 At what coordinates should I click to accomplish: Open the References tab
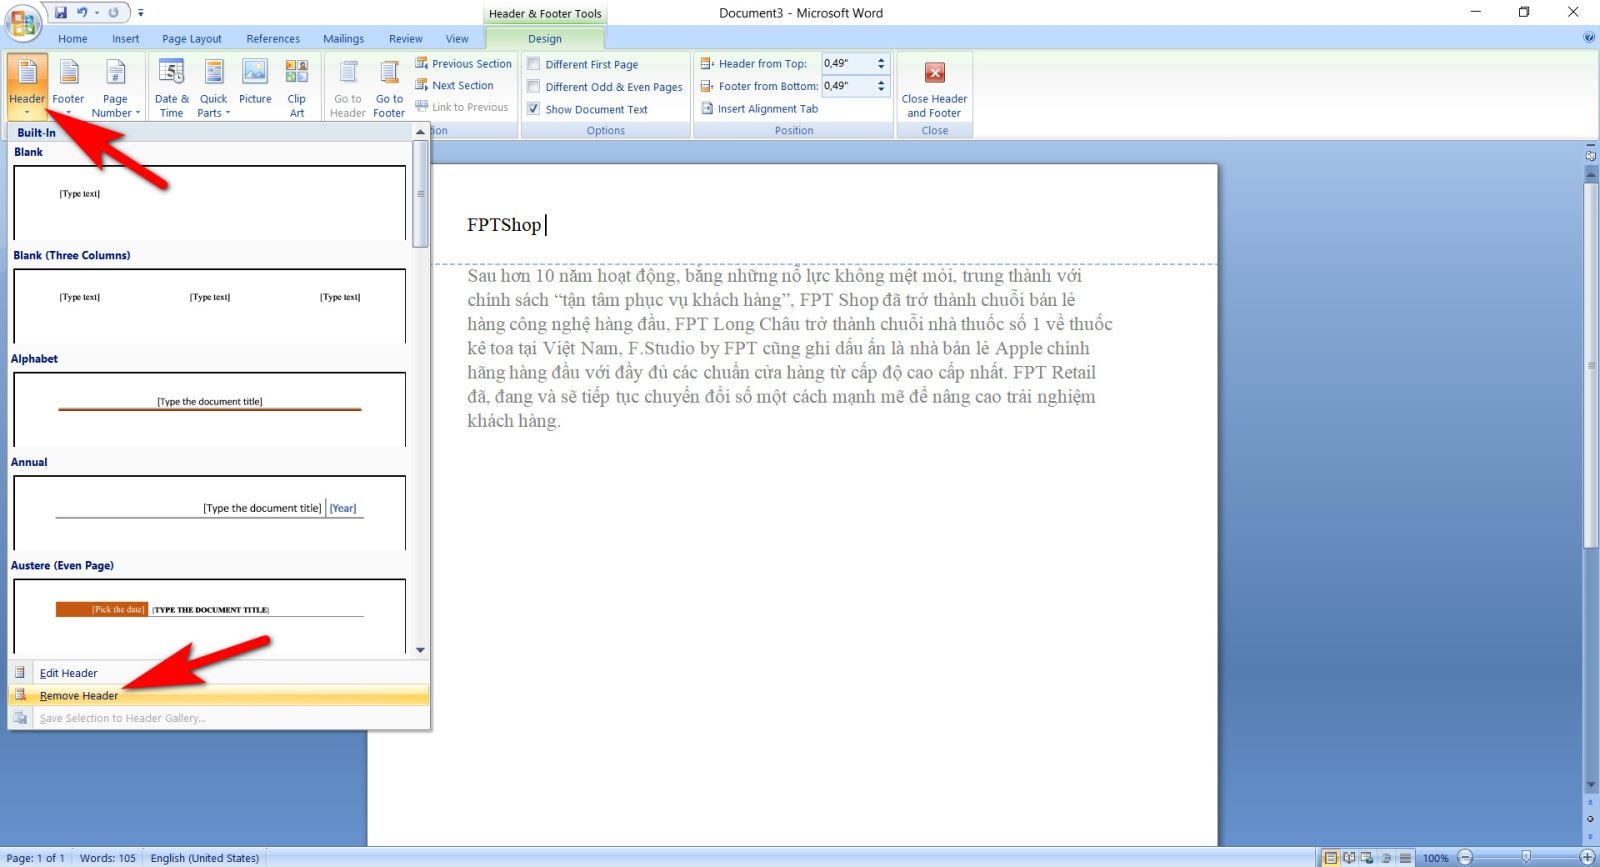click(x=273, y=39)
